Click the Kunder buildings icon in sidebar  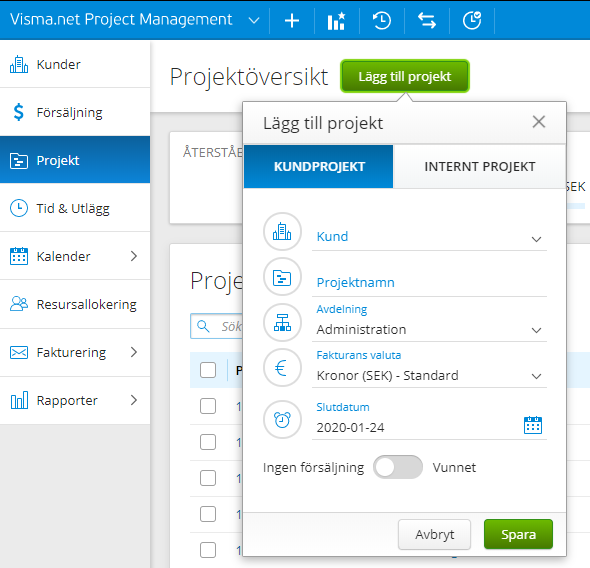(x=19, y=64)
